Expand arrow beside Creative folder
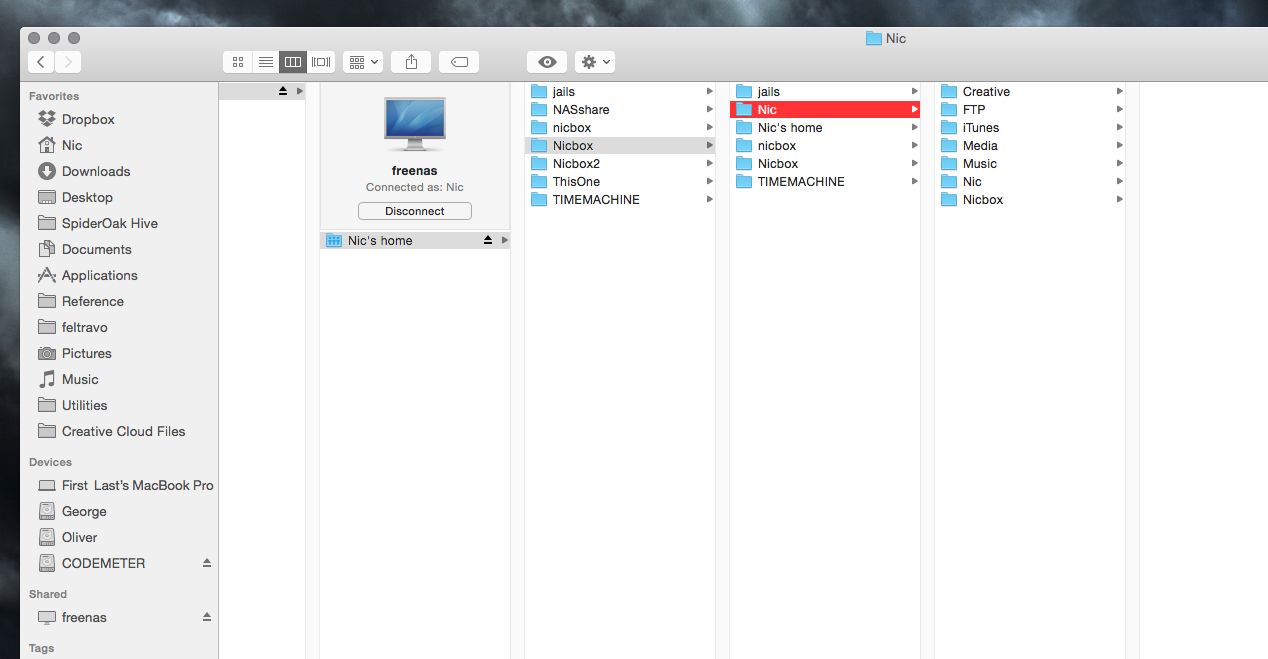 point(1120,91)
